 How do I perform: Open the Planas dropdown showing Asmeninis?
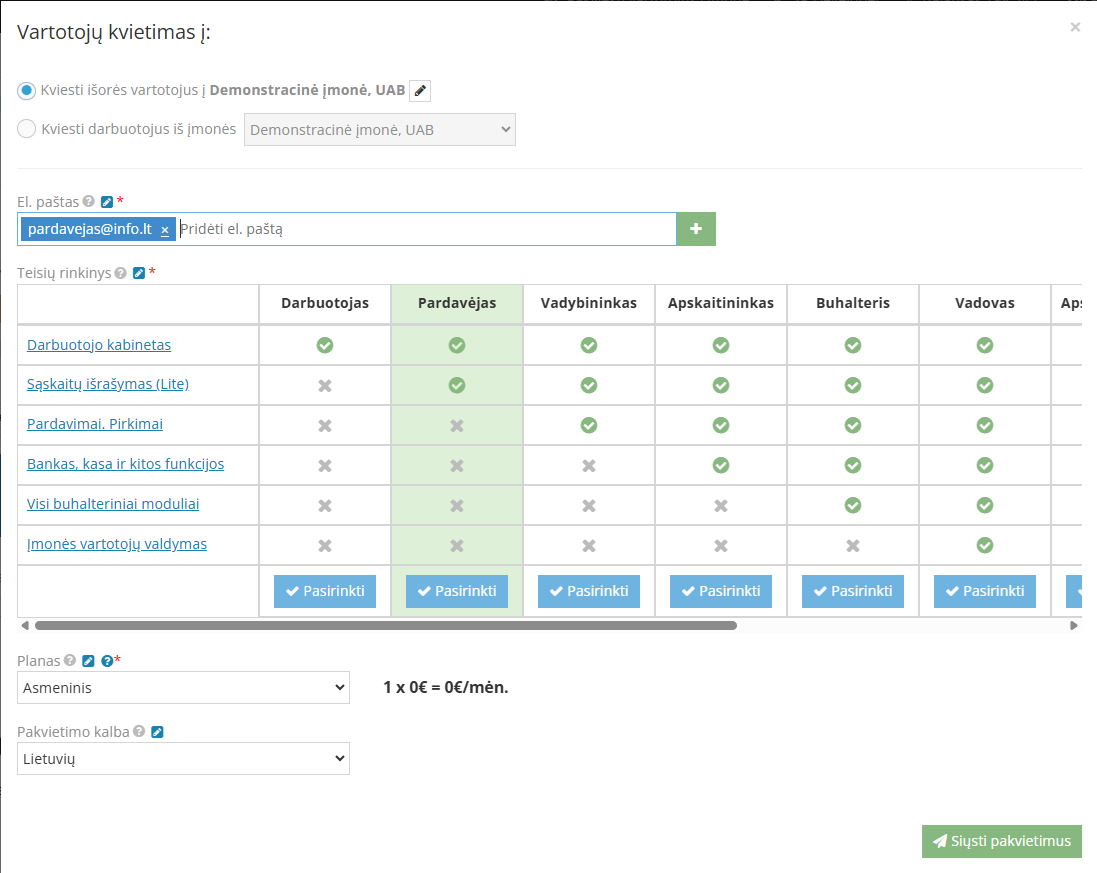click(x=183, y=688)
